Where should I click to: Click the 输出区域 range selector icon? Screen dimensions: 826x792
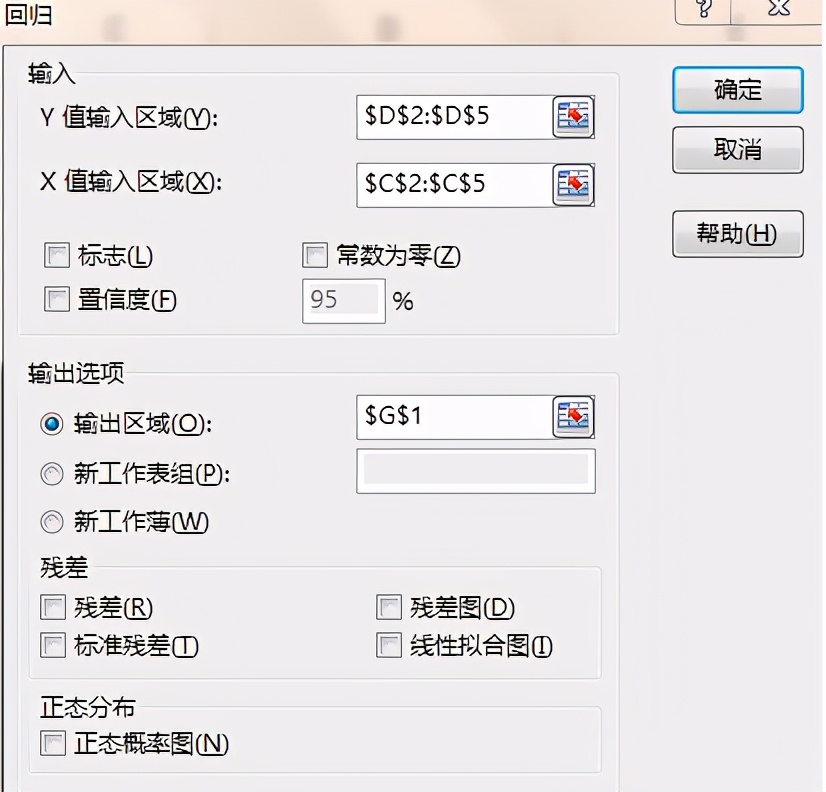point(573,417)
